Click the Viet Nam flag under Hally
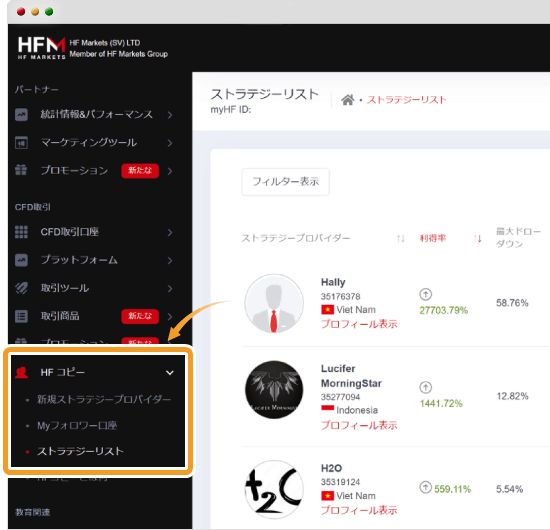This screenshot has height=530, width=550. click(327, 310)
